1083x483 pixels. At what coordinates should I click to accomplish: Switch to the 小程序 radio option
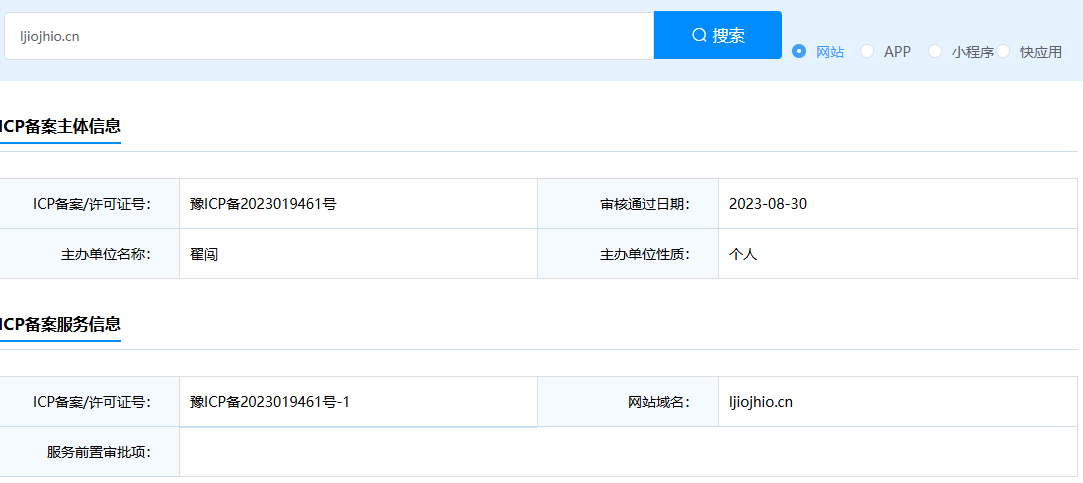(935, 51)
